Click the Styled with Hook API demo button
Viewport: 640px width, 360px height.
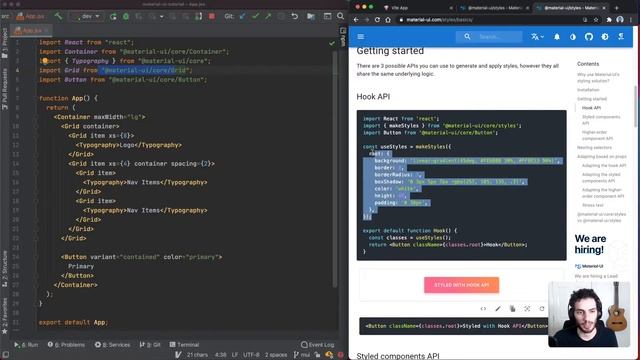461,285
